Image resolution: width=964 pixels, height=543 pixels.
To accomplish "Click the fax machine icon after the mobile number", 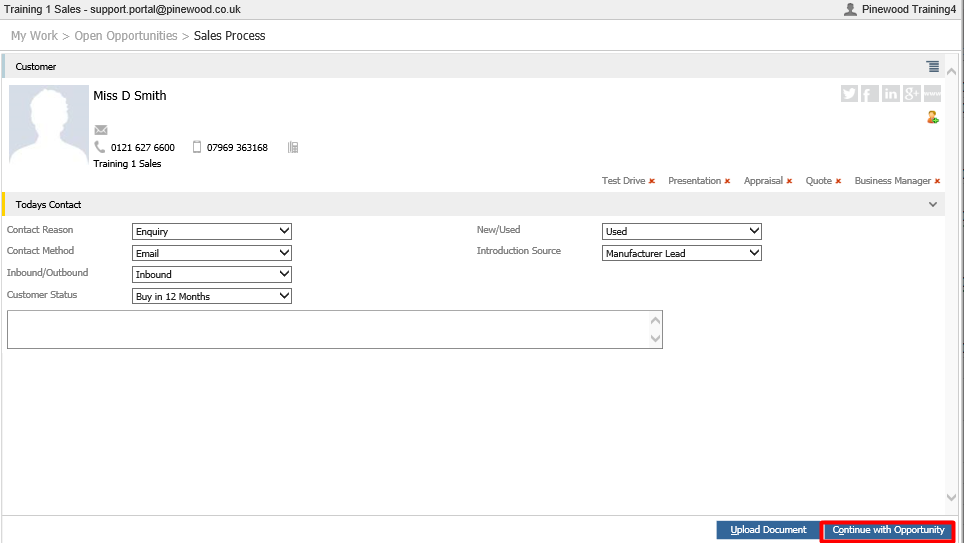I will [x=293, y=147].
